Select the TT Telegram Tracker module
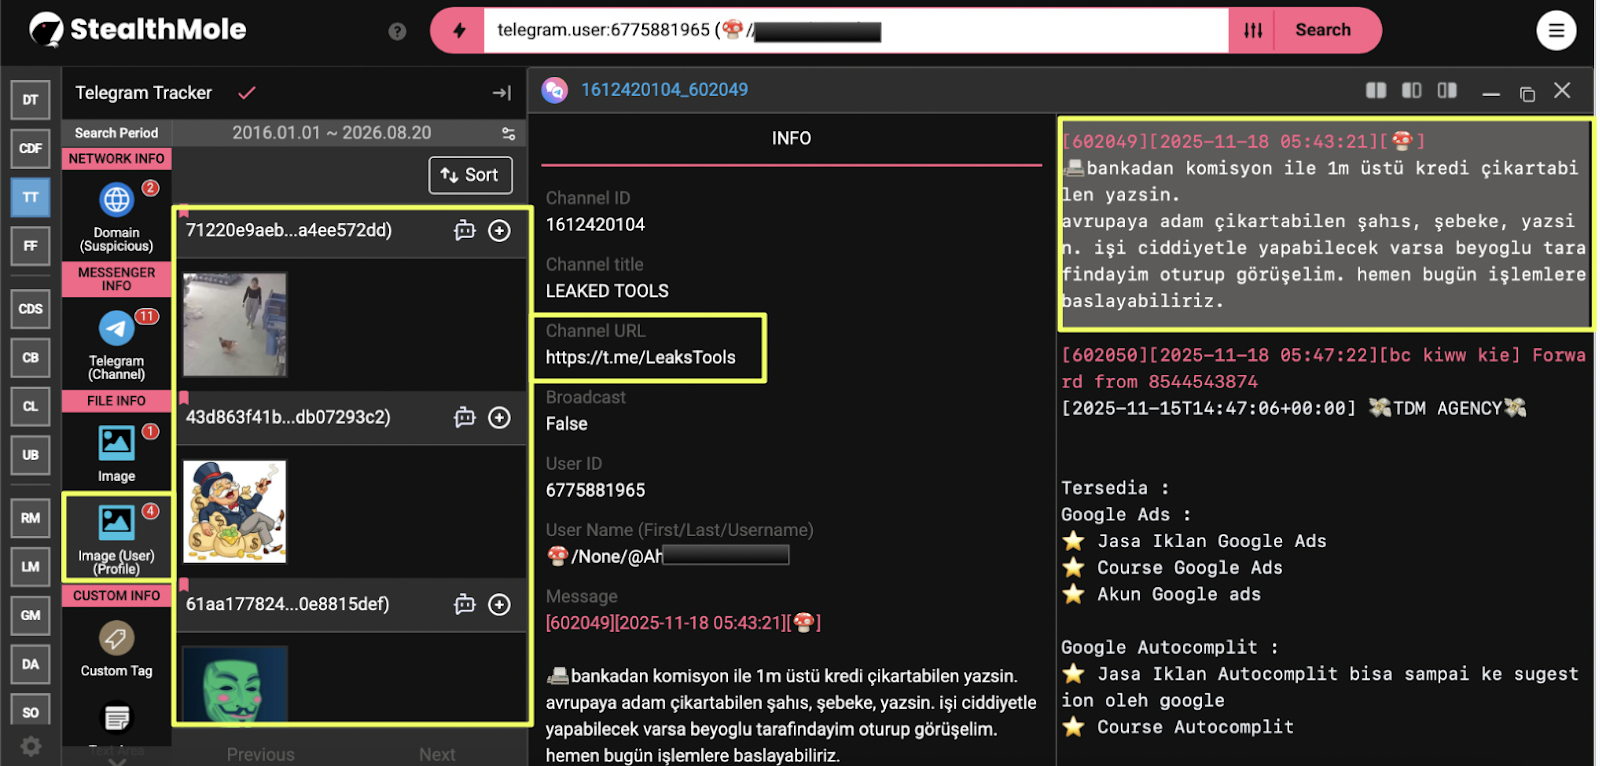Image resolution: width=1600 pixels, height=766 pixels. coord(31,197)
